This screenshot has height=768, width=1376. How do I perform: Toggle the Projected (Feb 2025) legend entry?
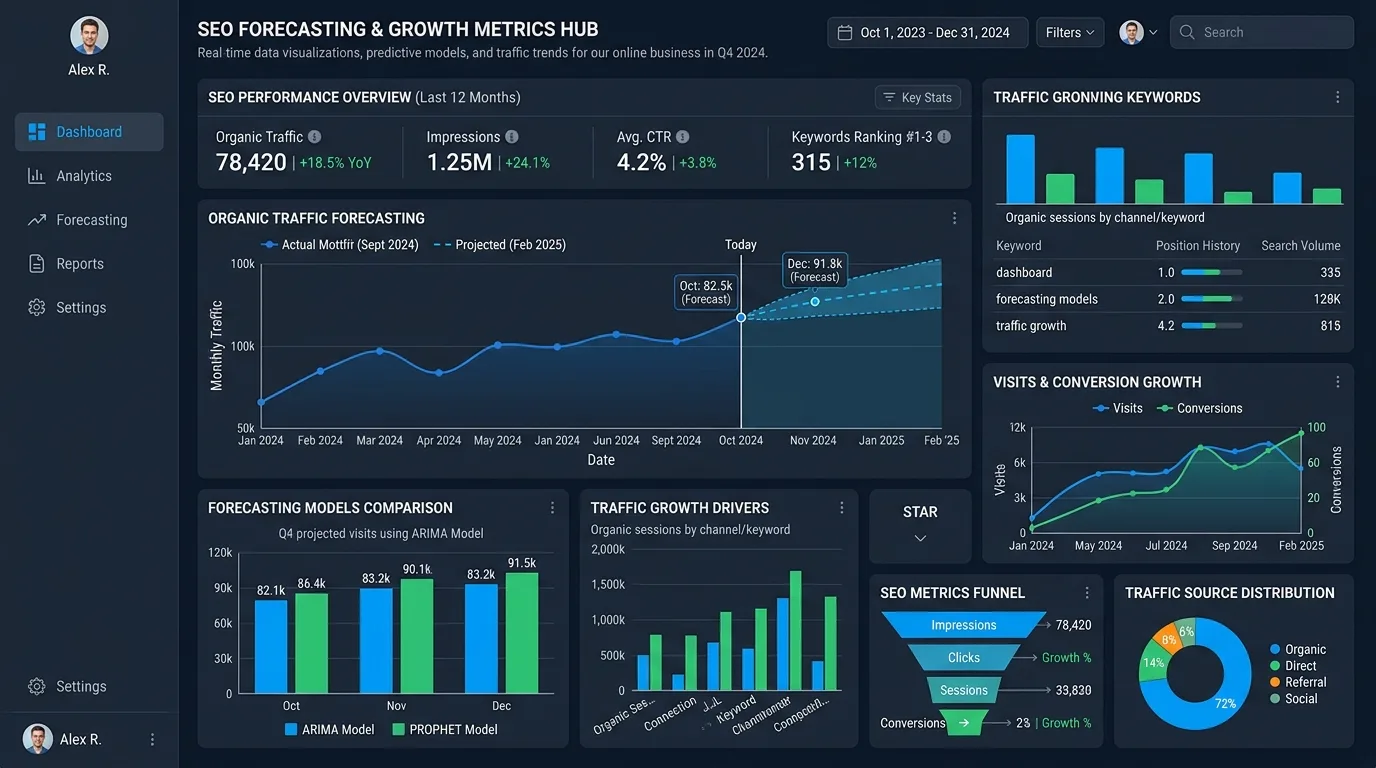coord(499,245)
